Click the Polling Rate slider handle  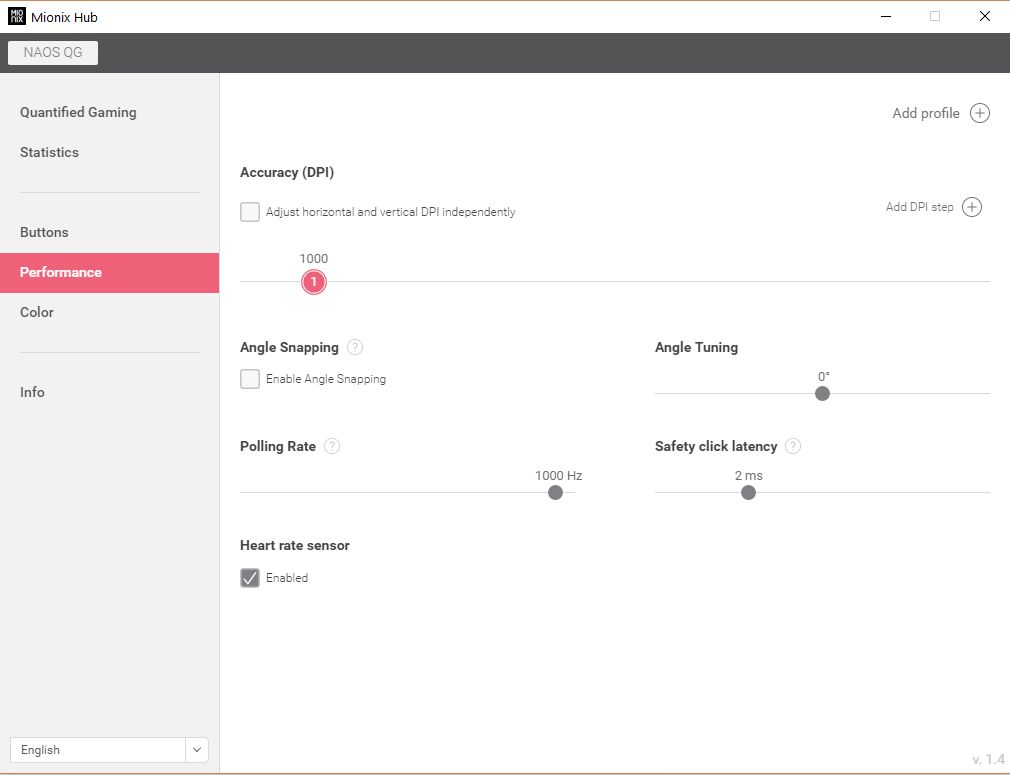555,493
